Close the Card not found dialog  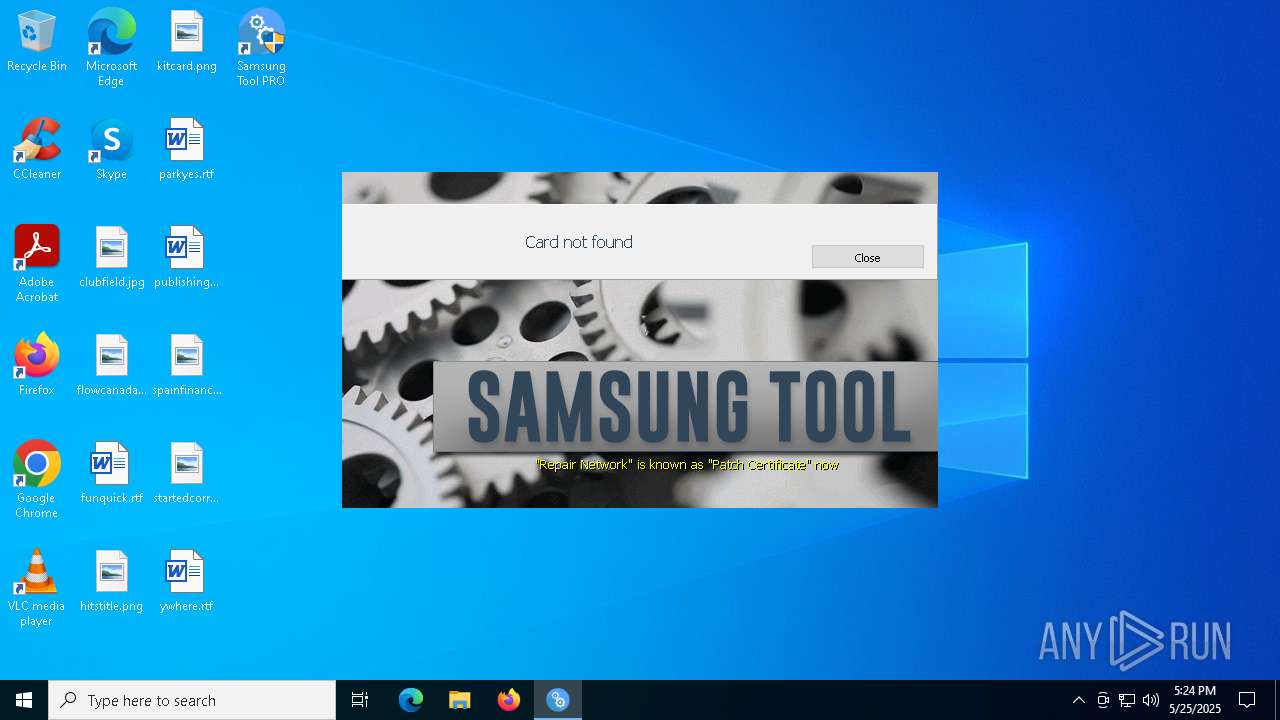click(867, 257)
